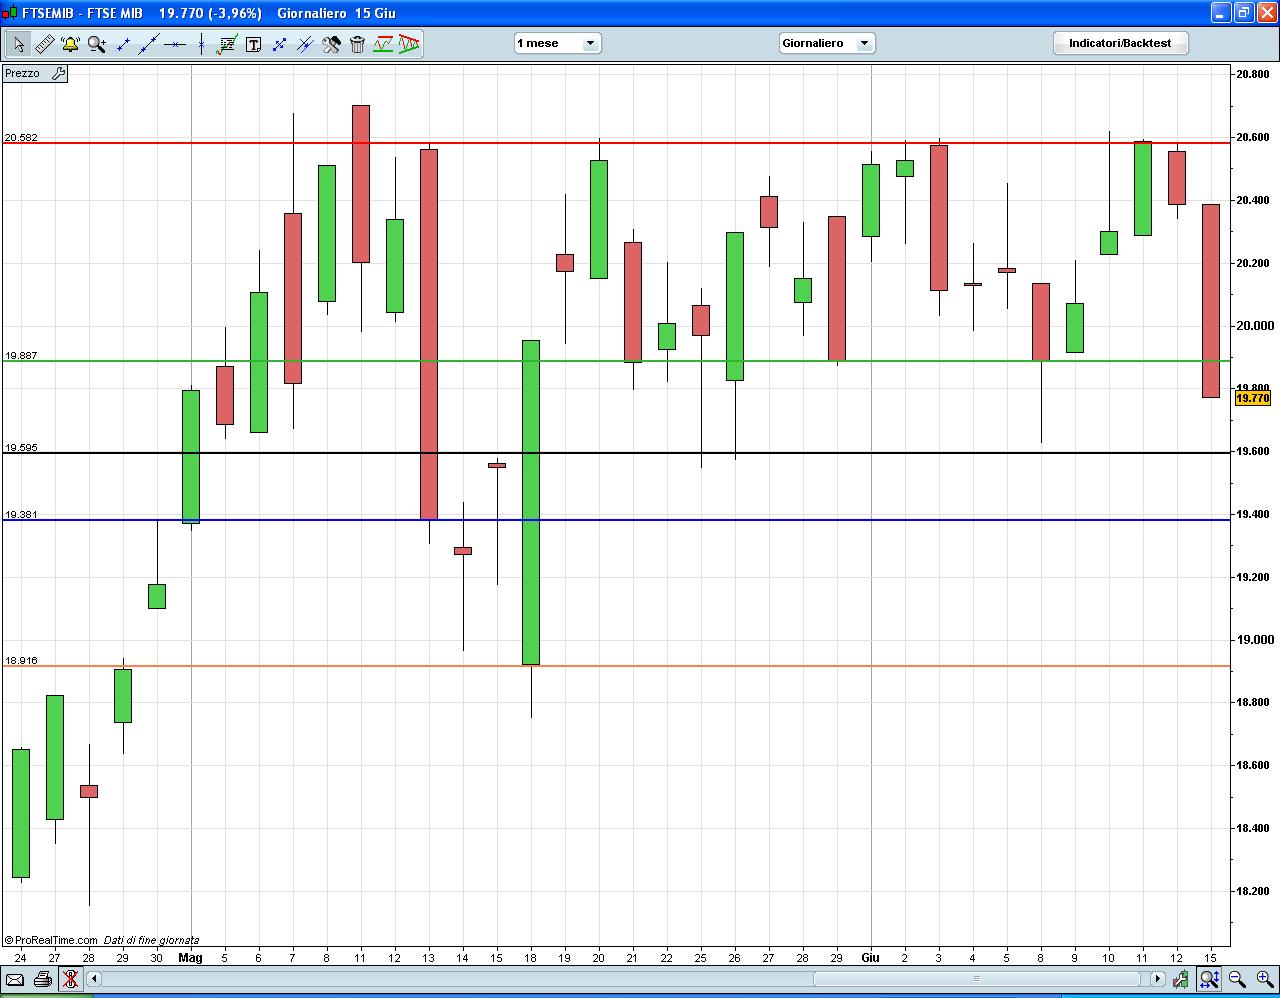Select the horizontal line tool
Image resolution: width=1280 pixels, height=998 pixels.
[175, 44]
